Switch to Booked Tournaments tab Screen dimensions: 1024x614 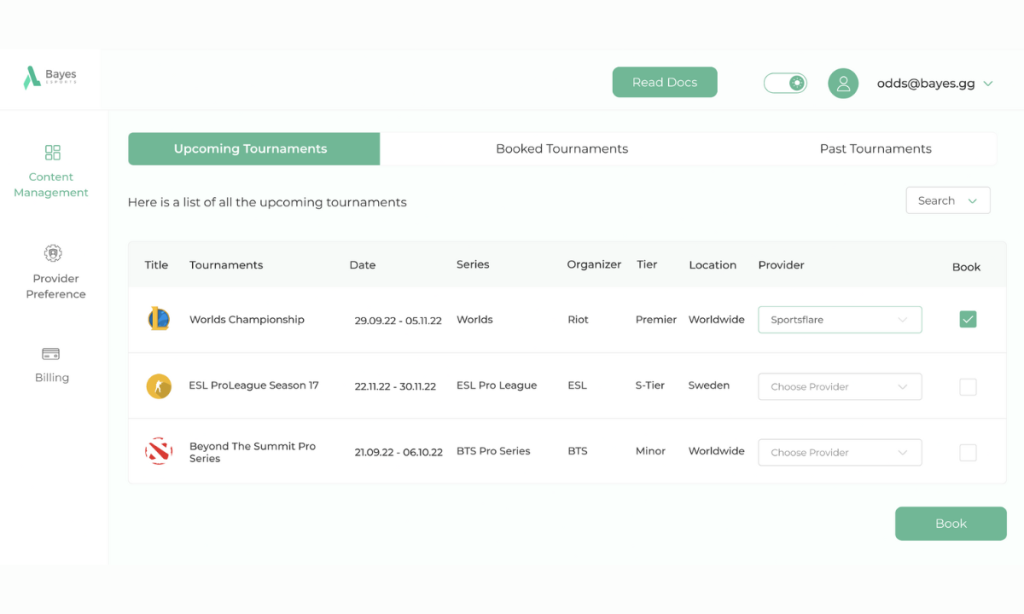562,149
